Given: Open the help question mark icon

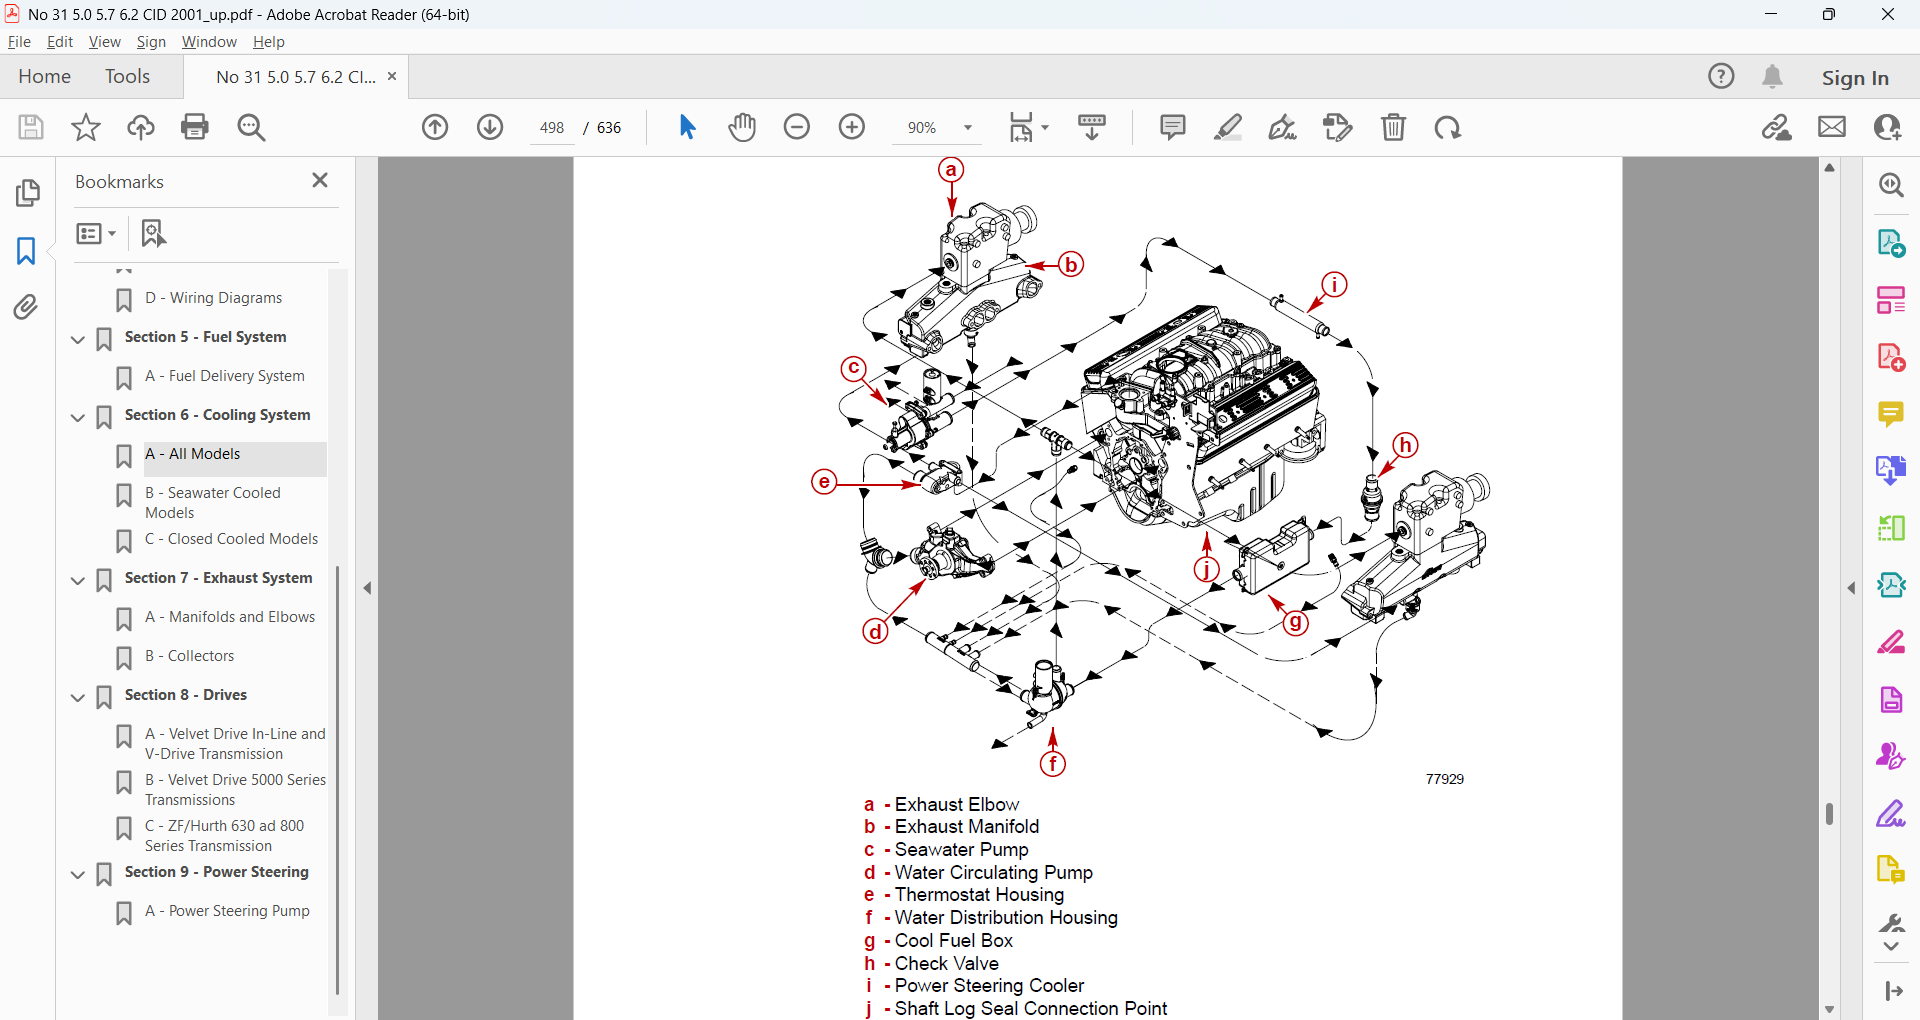Looking at the screenshot, I should (x=1721, y=76).
